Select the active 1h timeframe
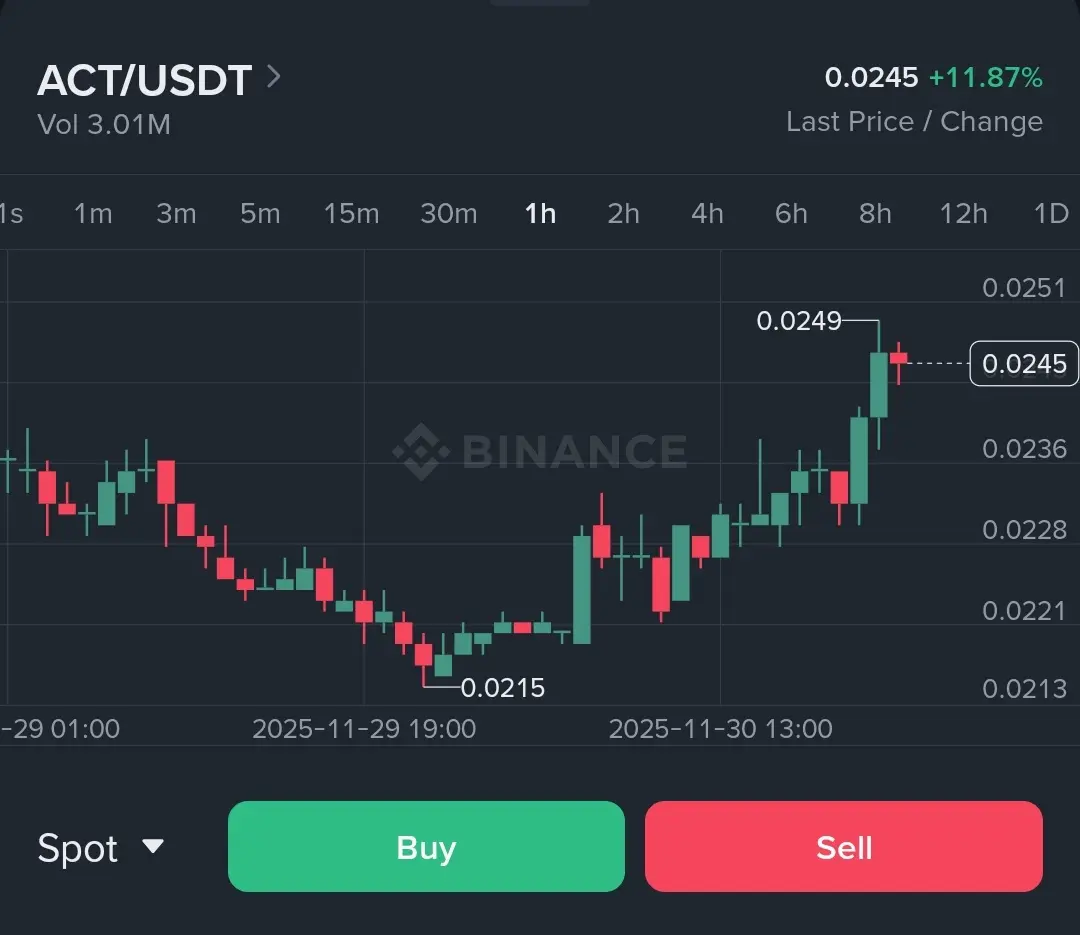1080x935 pixels. click(x=541, y=213)
